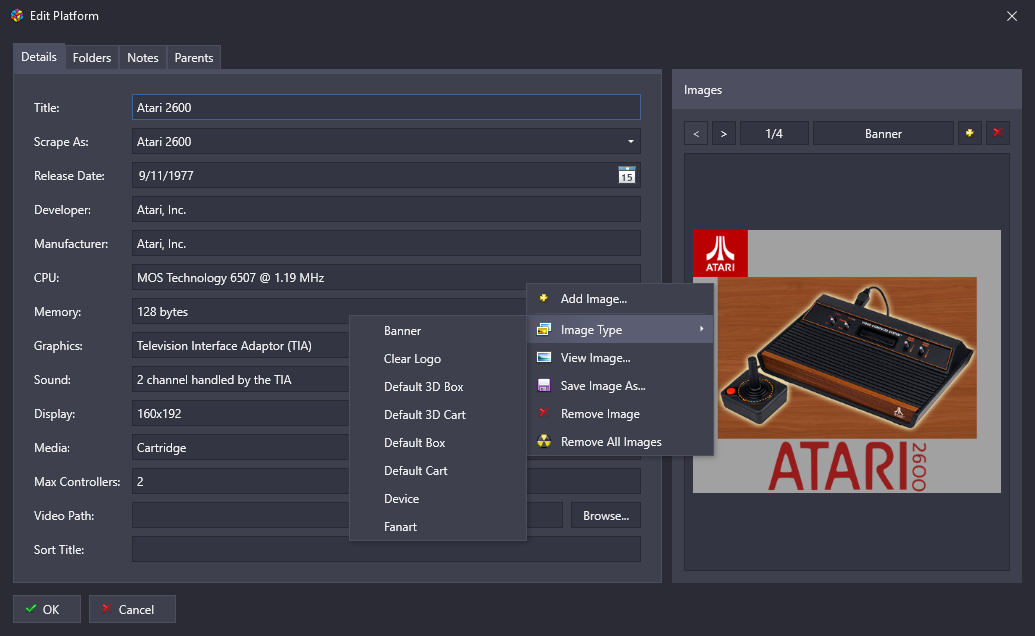Select Banner image type

pyautogui.click(x=438, y=331)
